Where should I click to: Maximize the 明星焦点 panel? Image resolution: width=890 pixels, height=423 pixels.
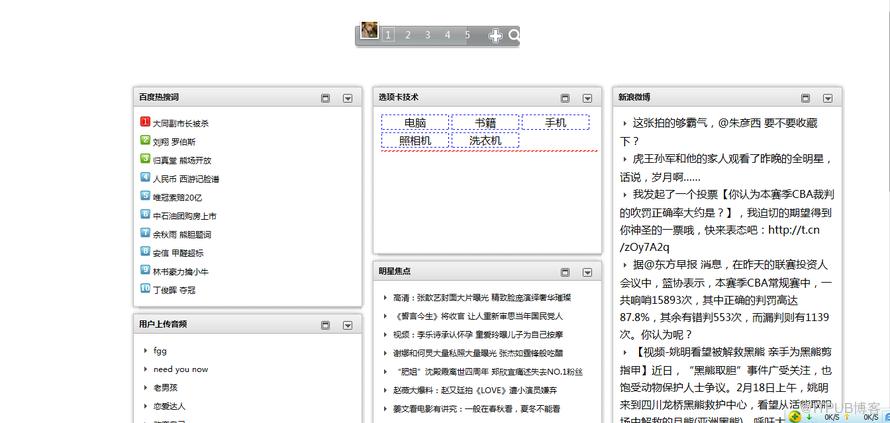[565, 273]
